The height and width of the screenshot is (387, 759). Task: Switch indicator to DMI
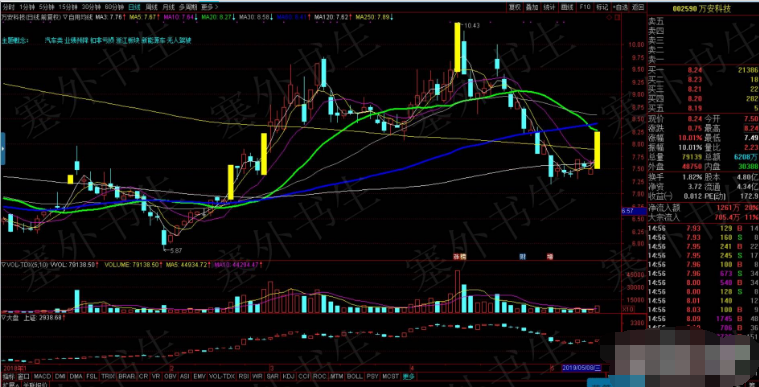click(x=60, y=376)
